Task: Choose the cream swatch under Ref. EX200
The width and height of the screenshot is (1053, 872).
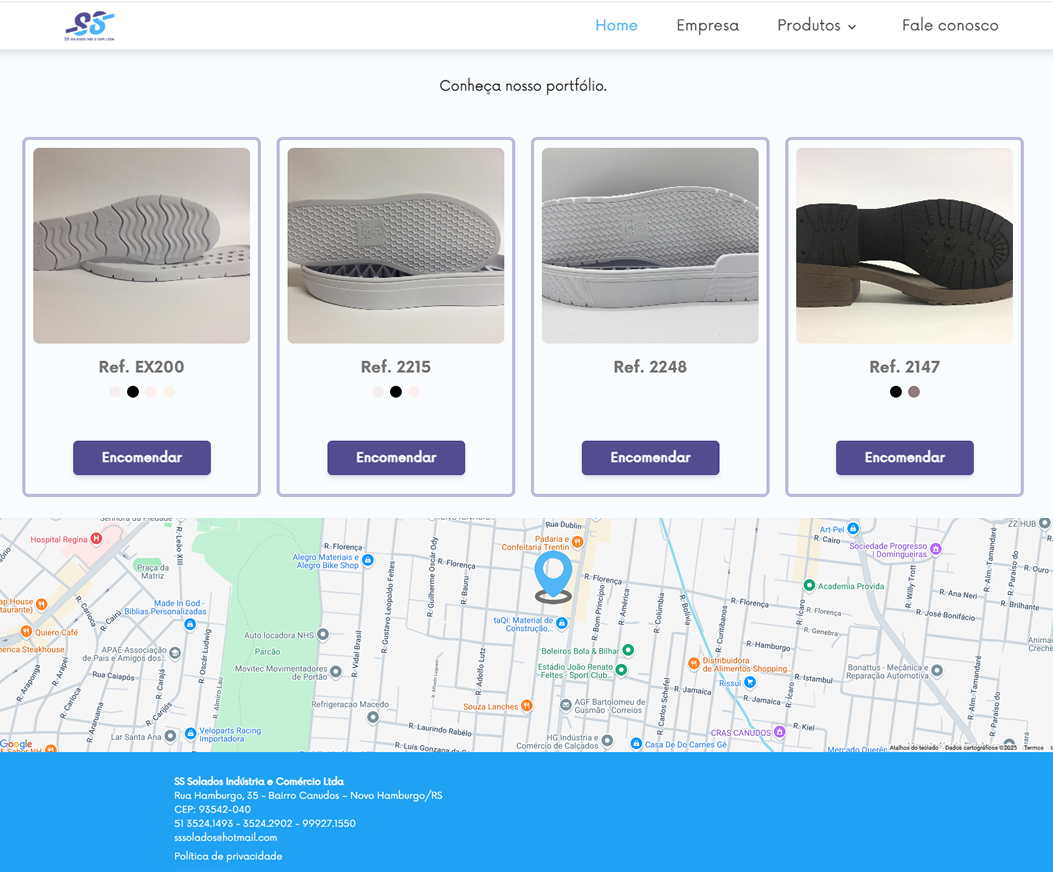Action: pyautogui.click(x=169, y=392)
